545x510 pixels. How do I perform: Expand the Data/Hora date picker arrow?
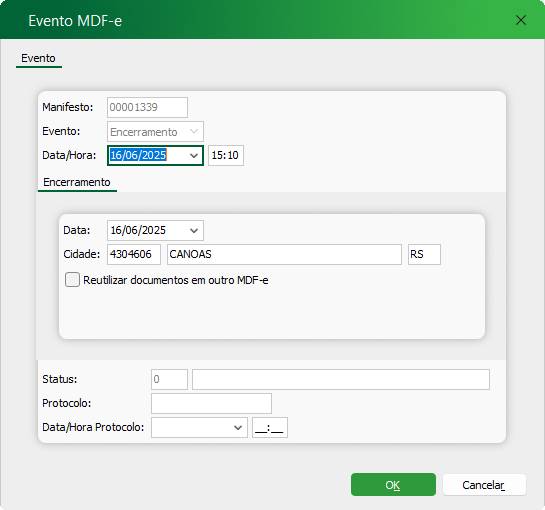[x=194, y=155]
